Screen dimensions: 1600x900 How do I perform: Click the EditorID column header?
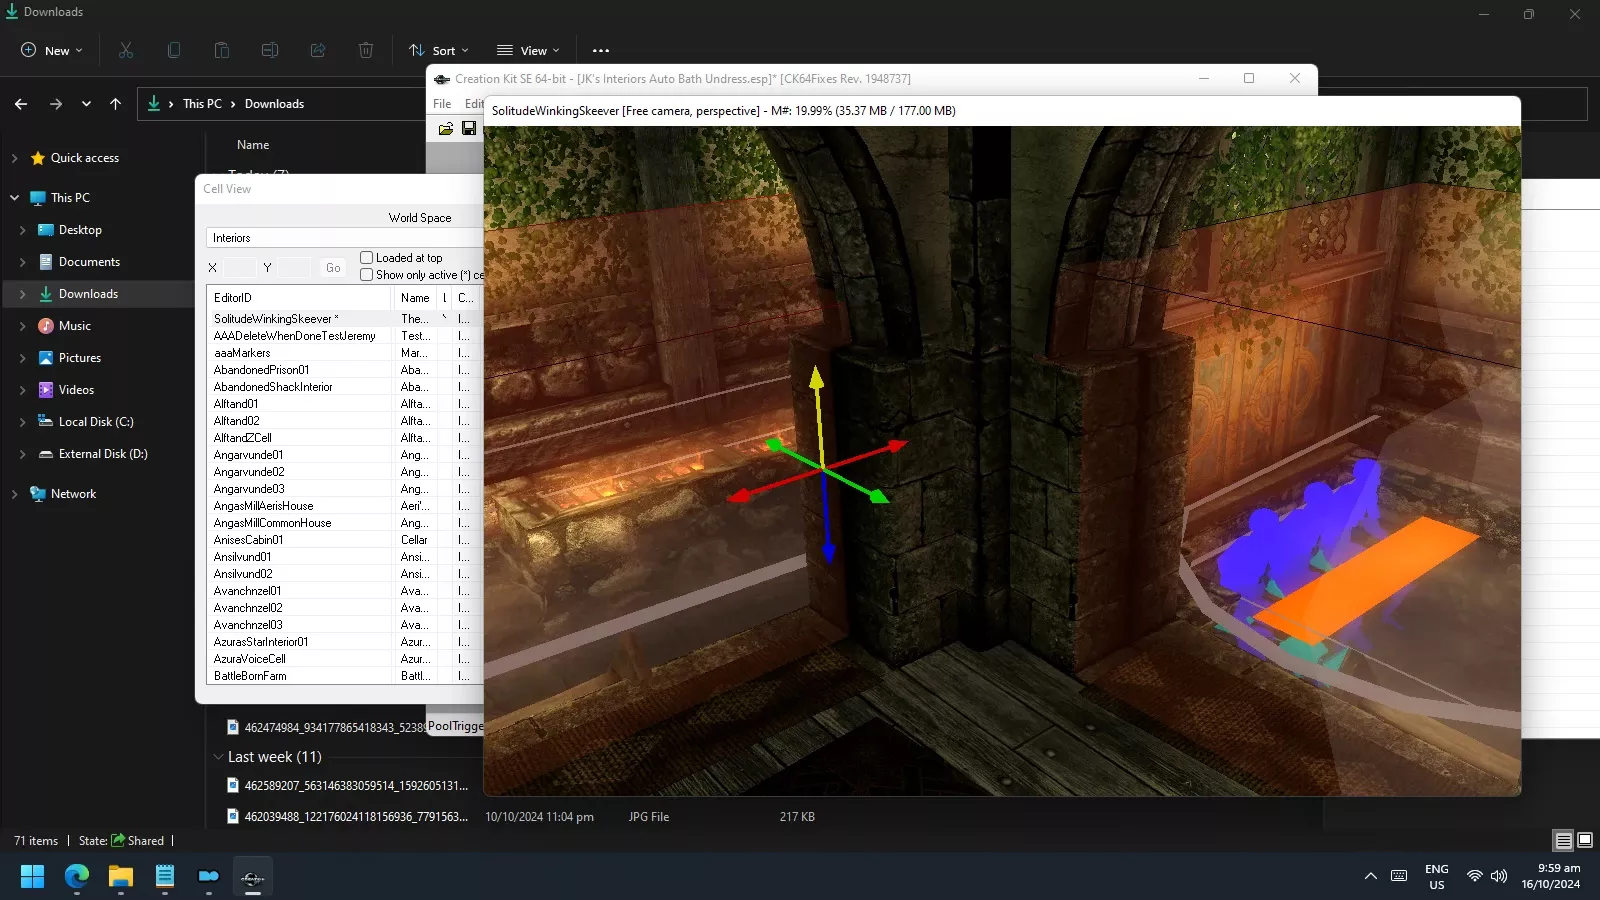coord(300,298)
